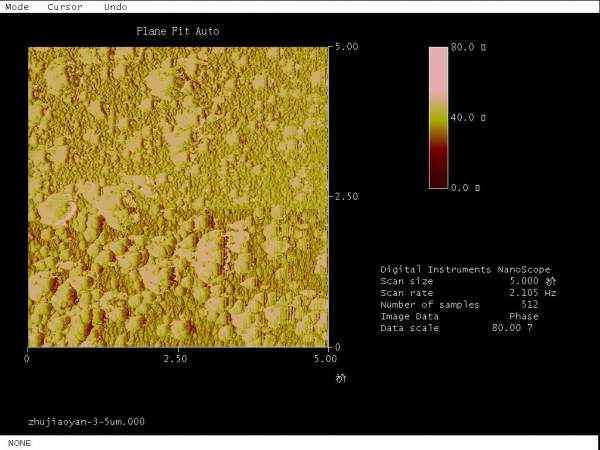The height and width of the screenshot is (450, 600).
Task: Click the dark red bottom of the color bar
Action: (438, 175)
